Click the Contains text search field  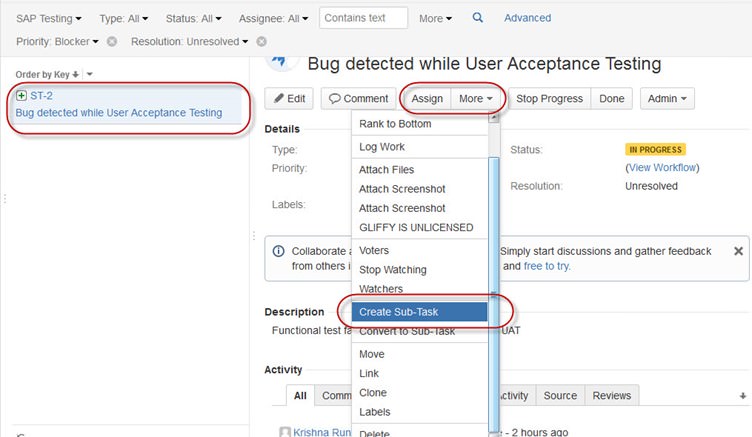tap(363, 18)
